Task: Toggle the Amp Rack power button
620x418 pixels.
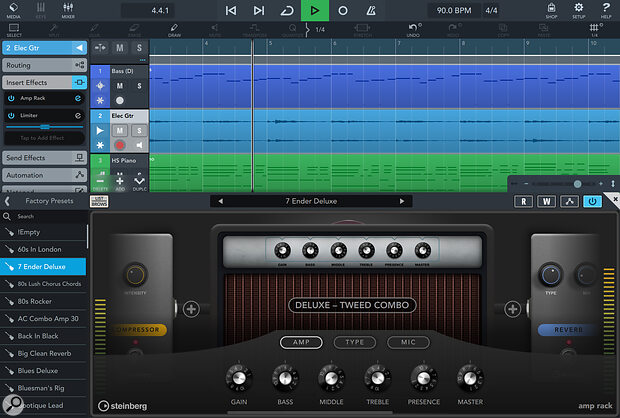Action: pos(592,201)
